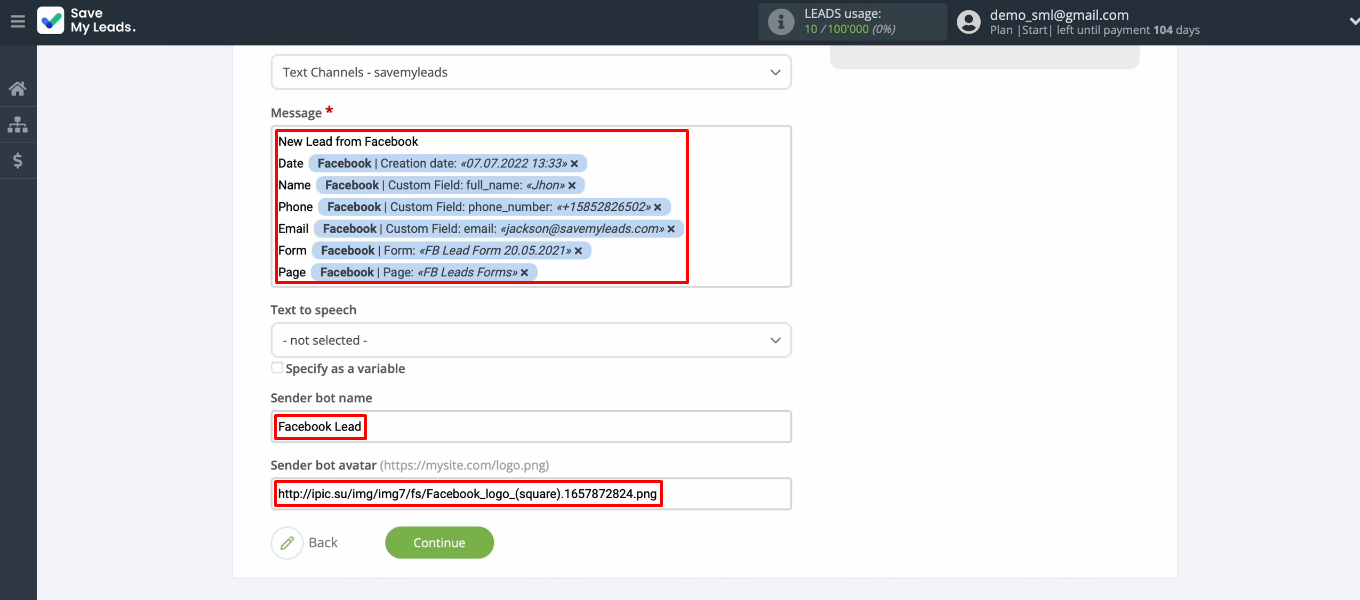This screenshot has width=1360, height=600.
Task: Open the Text to speech dropdown
Action: pos(531,340)
